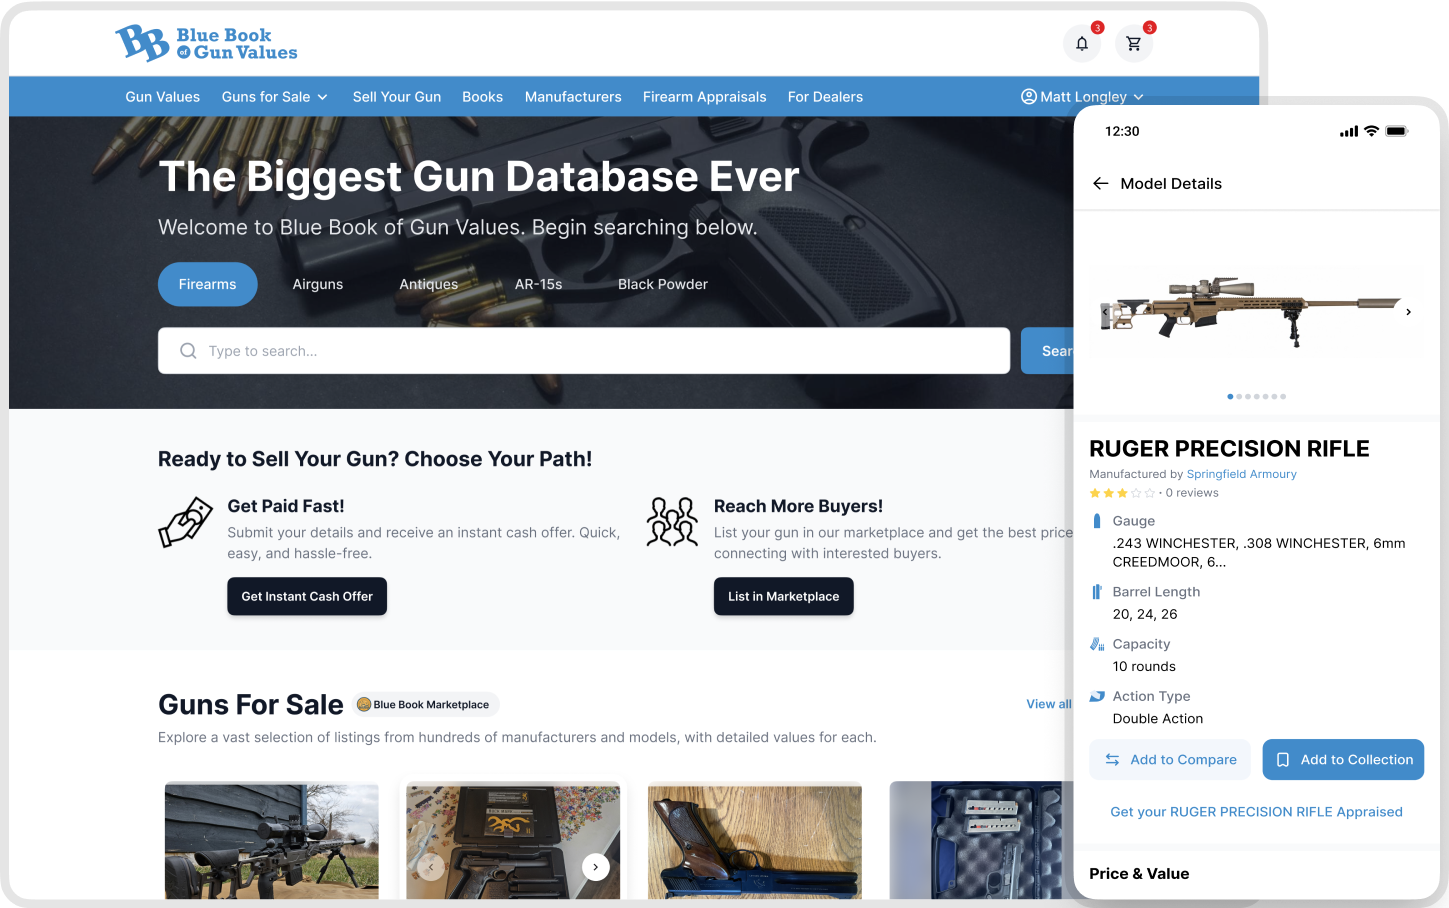The image size is (1449, 908).
Task: Expand the Guns for Sale dropdown
Action: tap(275, 97)
